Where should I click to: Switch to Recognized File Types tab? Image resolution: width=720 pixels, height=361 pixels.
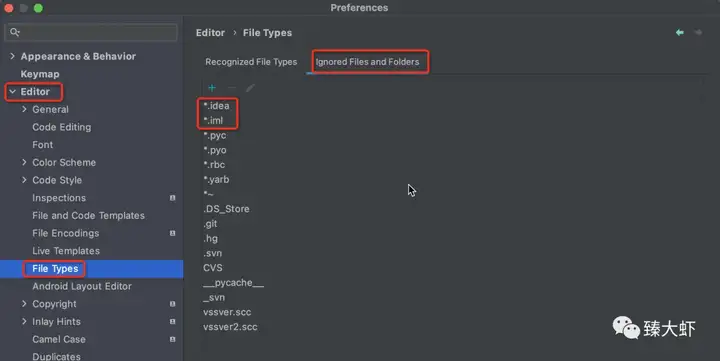tap(251, 62)
